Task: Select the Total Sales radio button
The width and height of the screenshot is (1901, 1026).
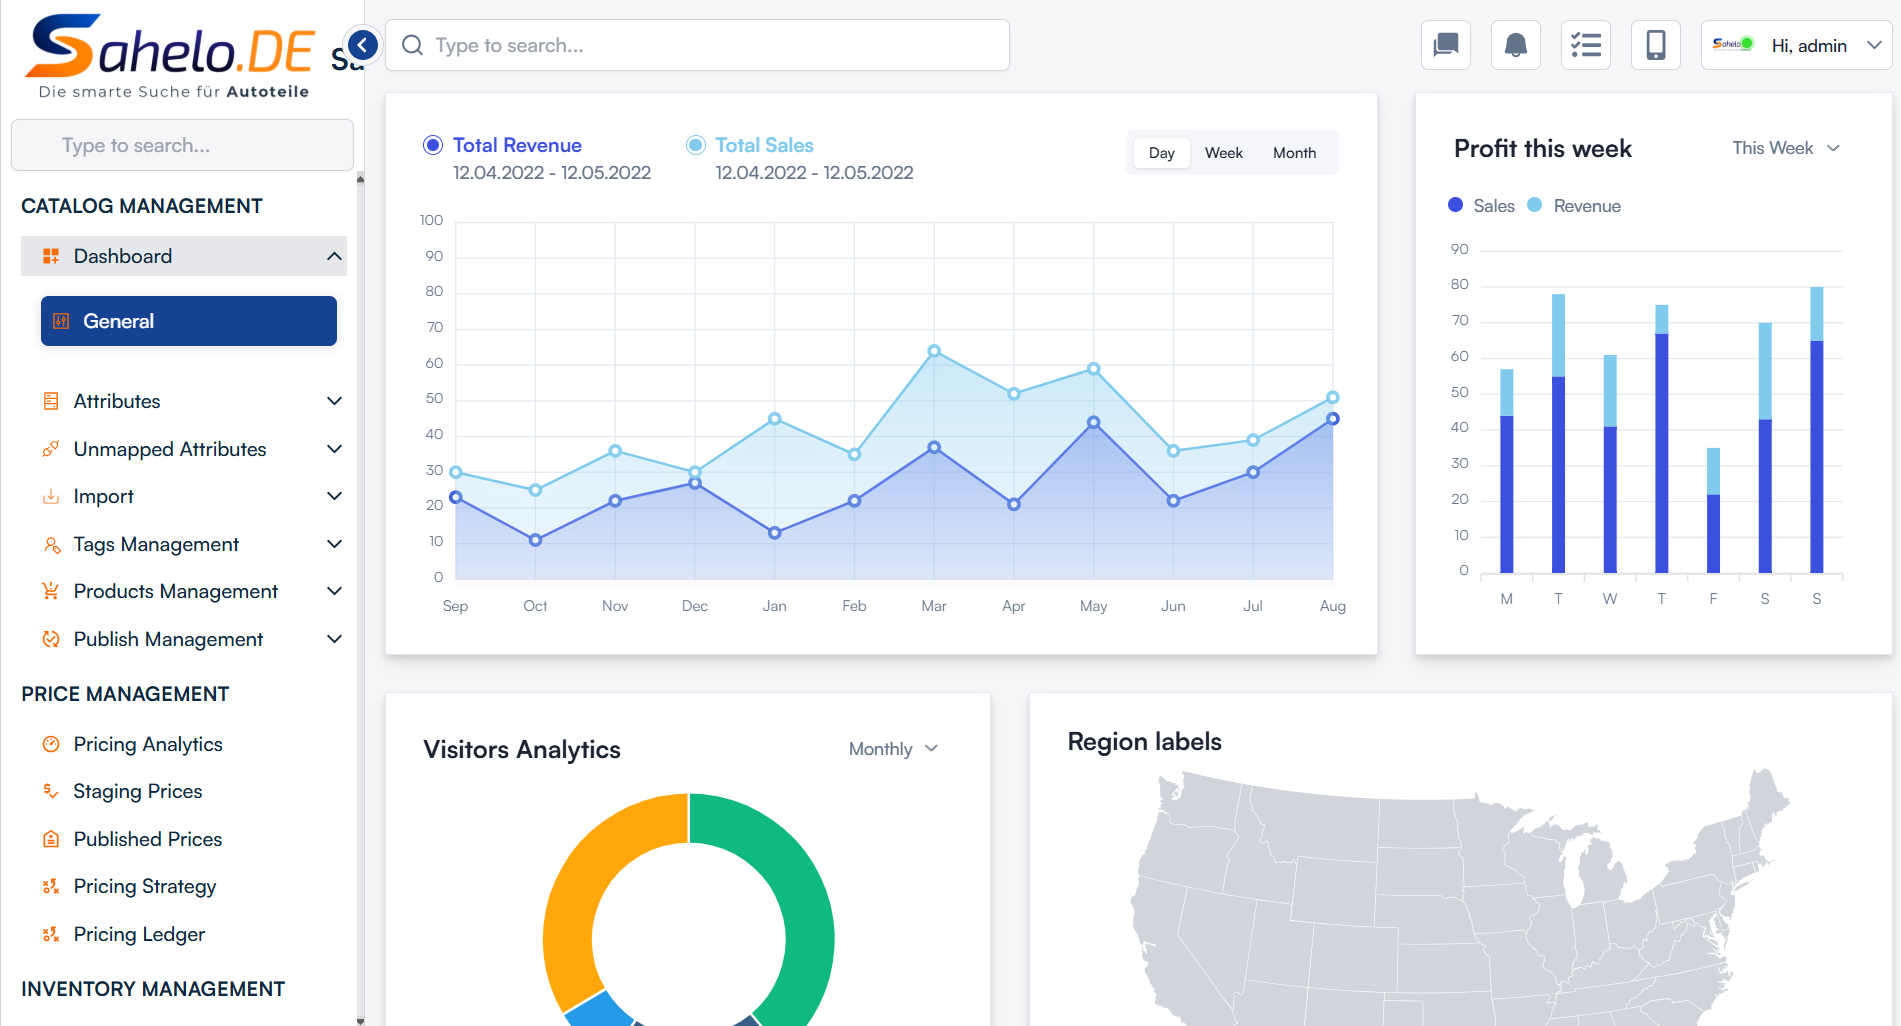Action: tap(696, 145)
